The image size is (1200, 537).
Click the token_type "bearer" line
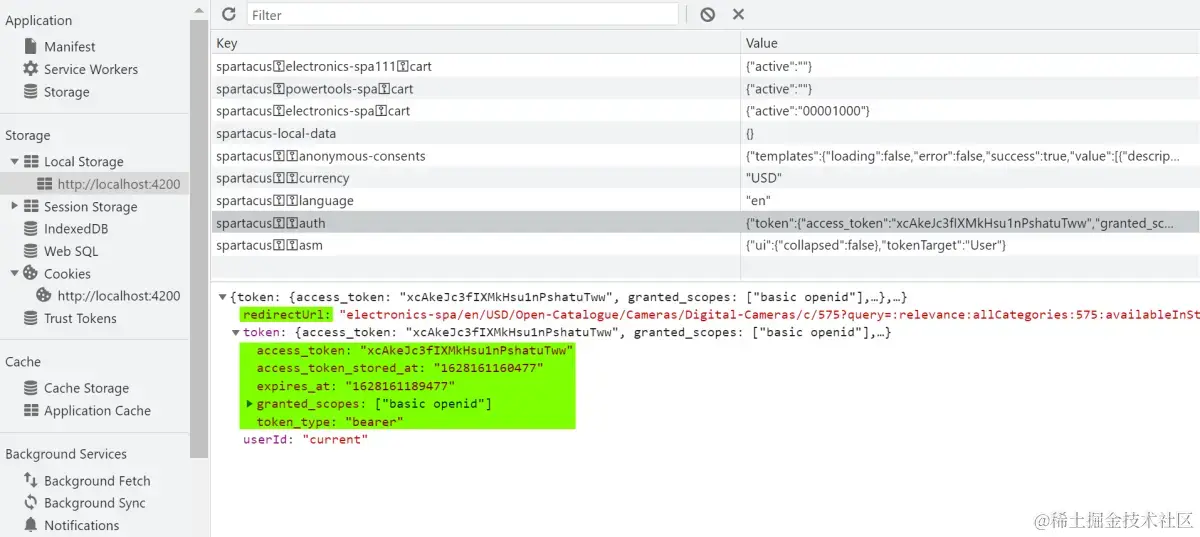(x=330, y=422)
